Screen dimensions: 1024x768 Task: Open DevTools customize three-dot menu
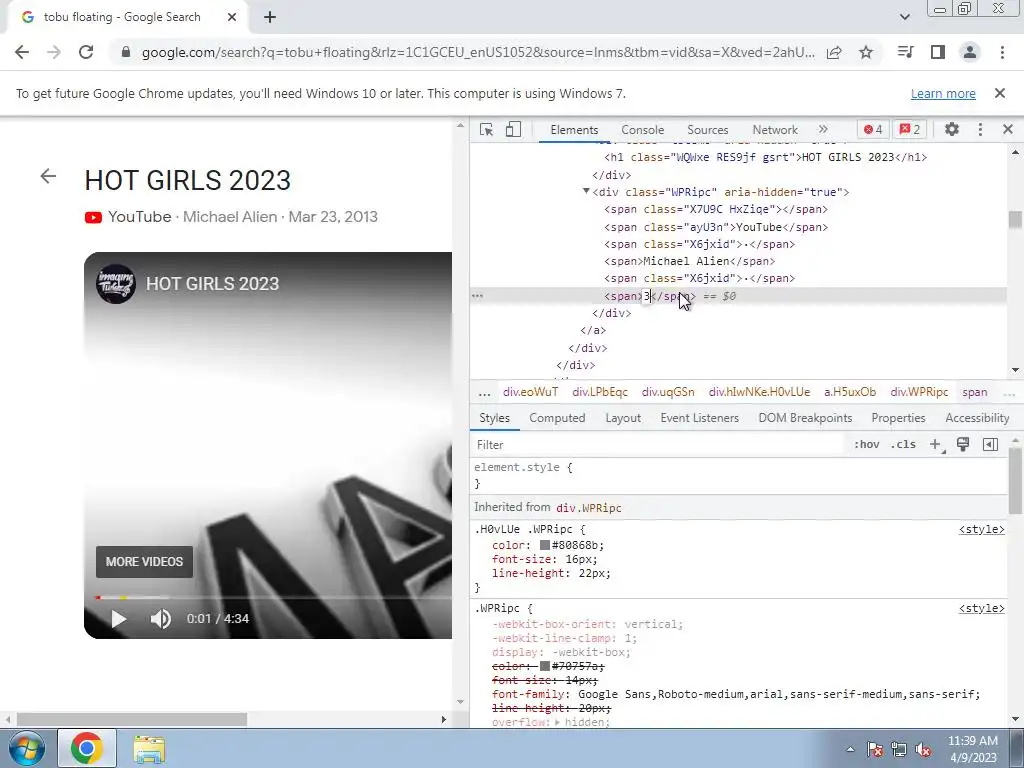click(980, 129)
